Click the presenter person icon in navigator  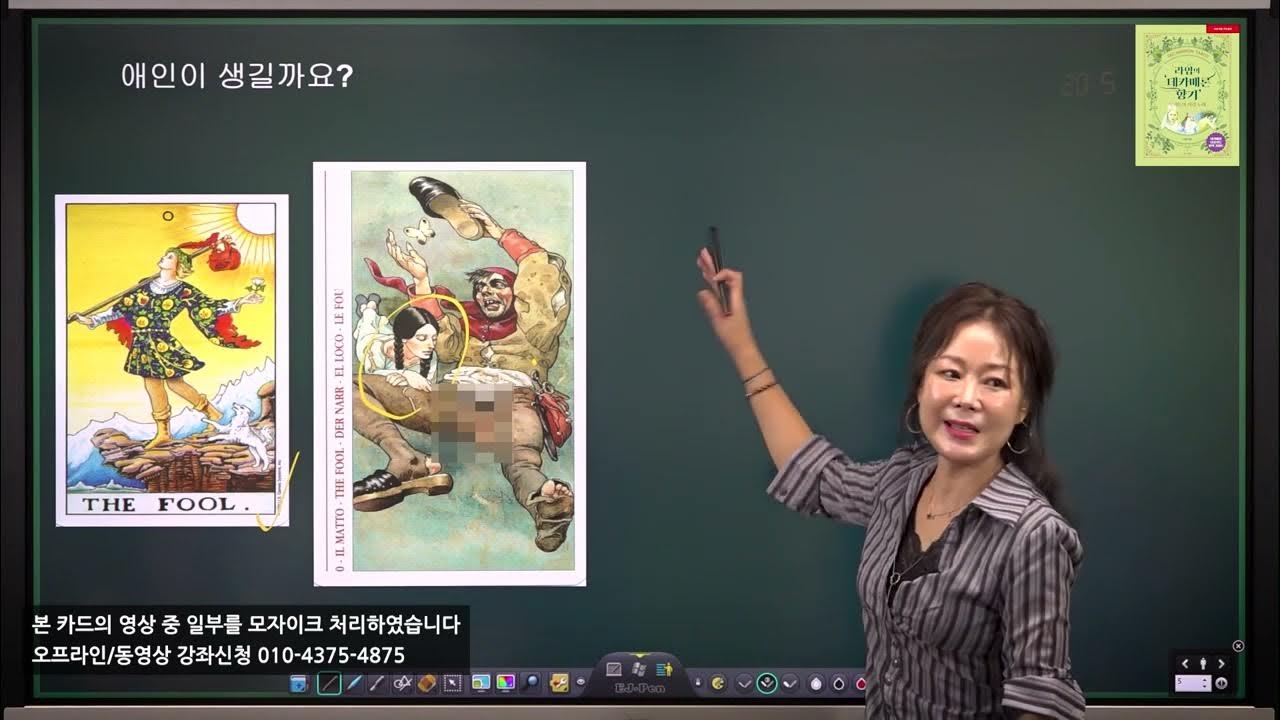pyautogui.click(x=1203, y=663)
